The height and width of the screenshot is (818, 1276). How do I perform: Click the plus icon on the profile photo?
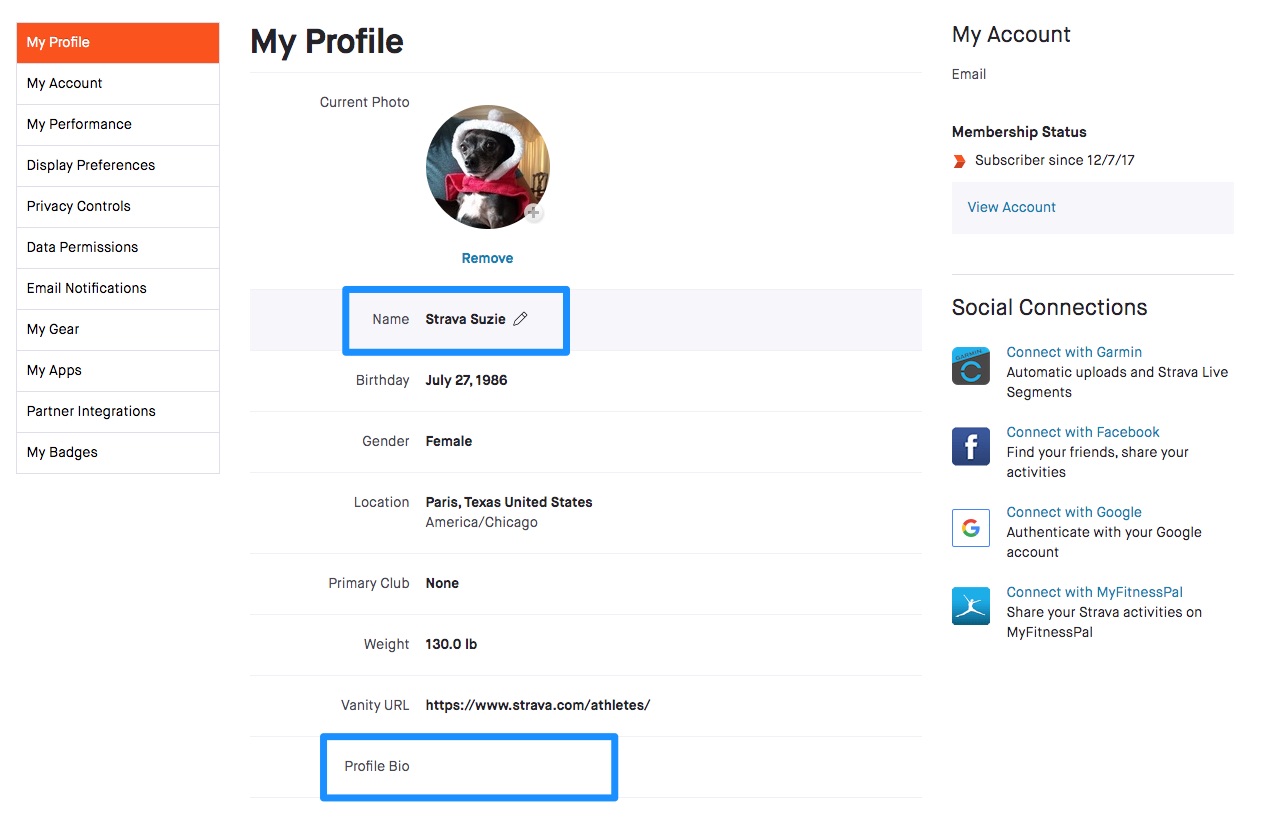click(534, 213)
